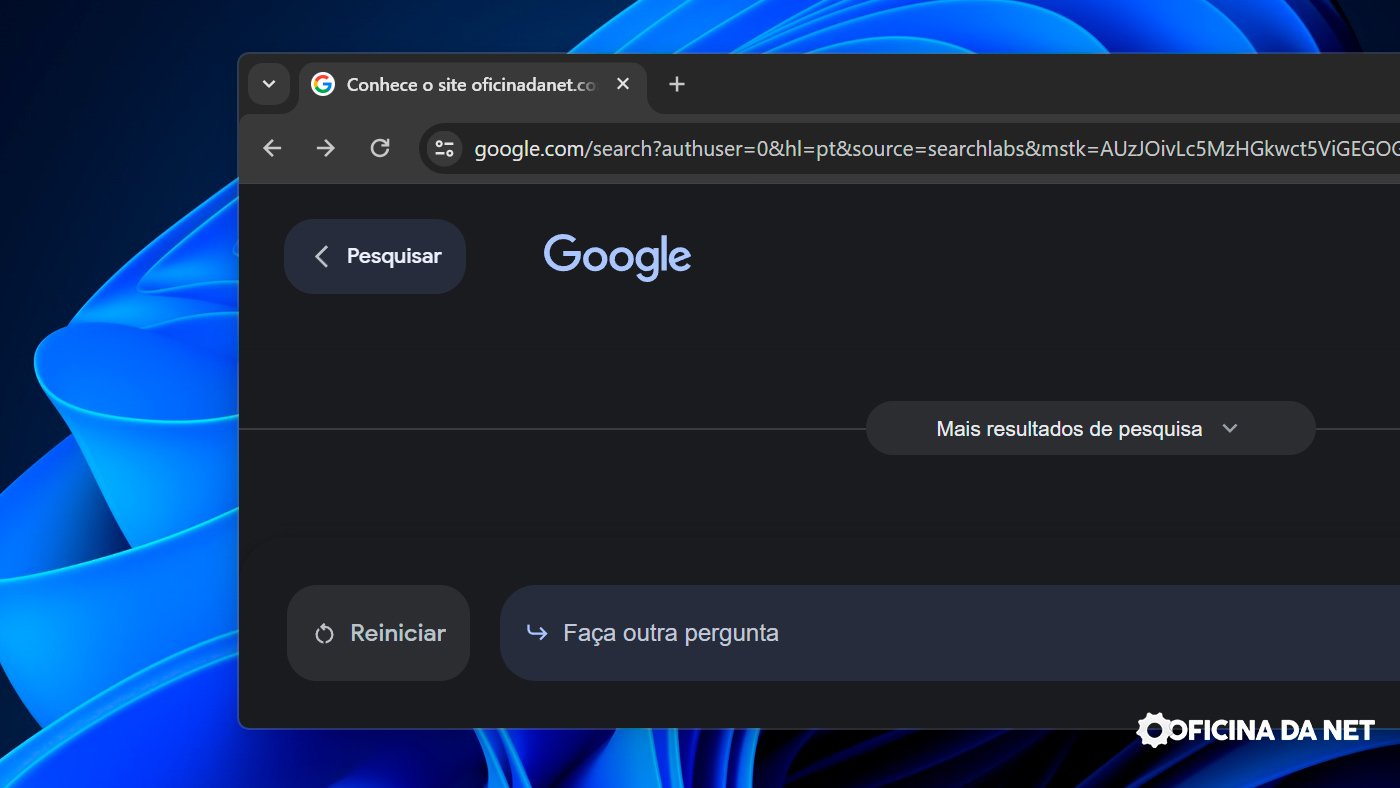This screenshot has width=1400, height=788.
Task: Click the follow-up arrow icon in question box
Action: click(x=537, y=633)
